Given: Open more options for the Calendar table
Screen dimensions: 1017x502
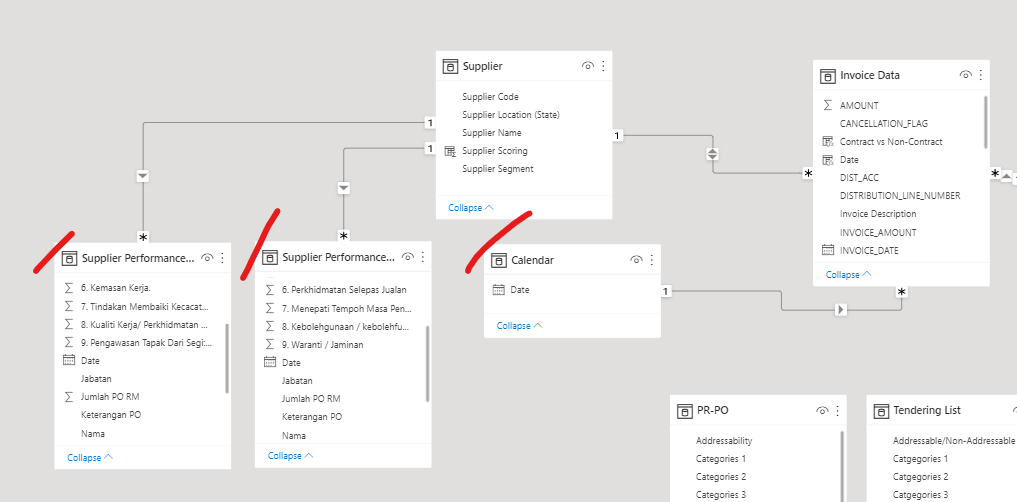Looking at the screenshot, I should (x=652, y=260).
